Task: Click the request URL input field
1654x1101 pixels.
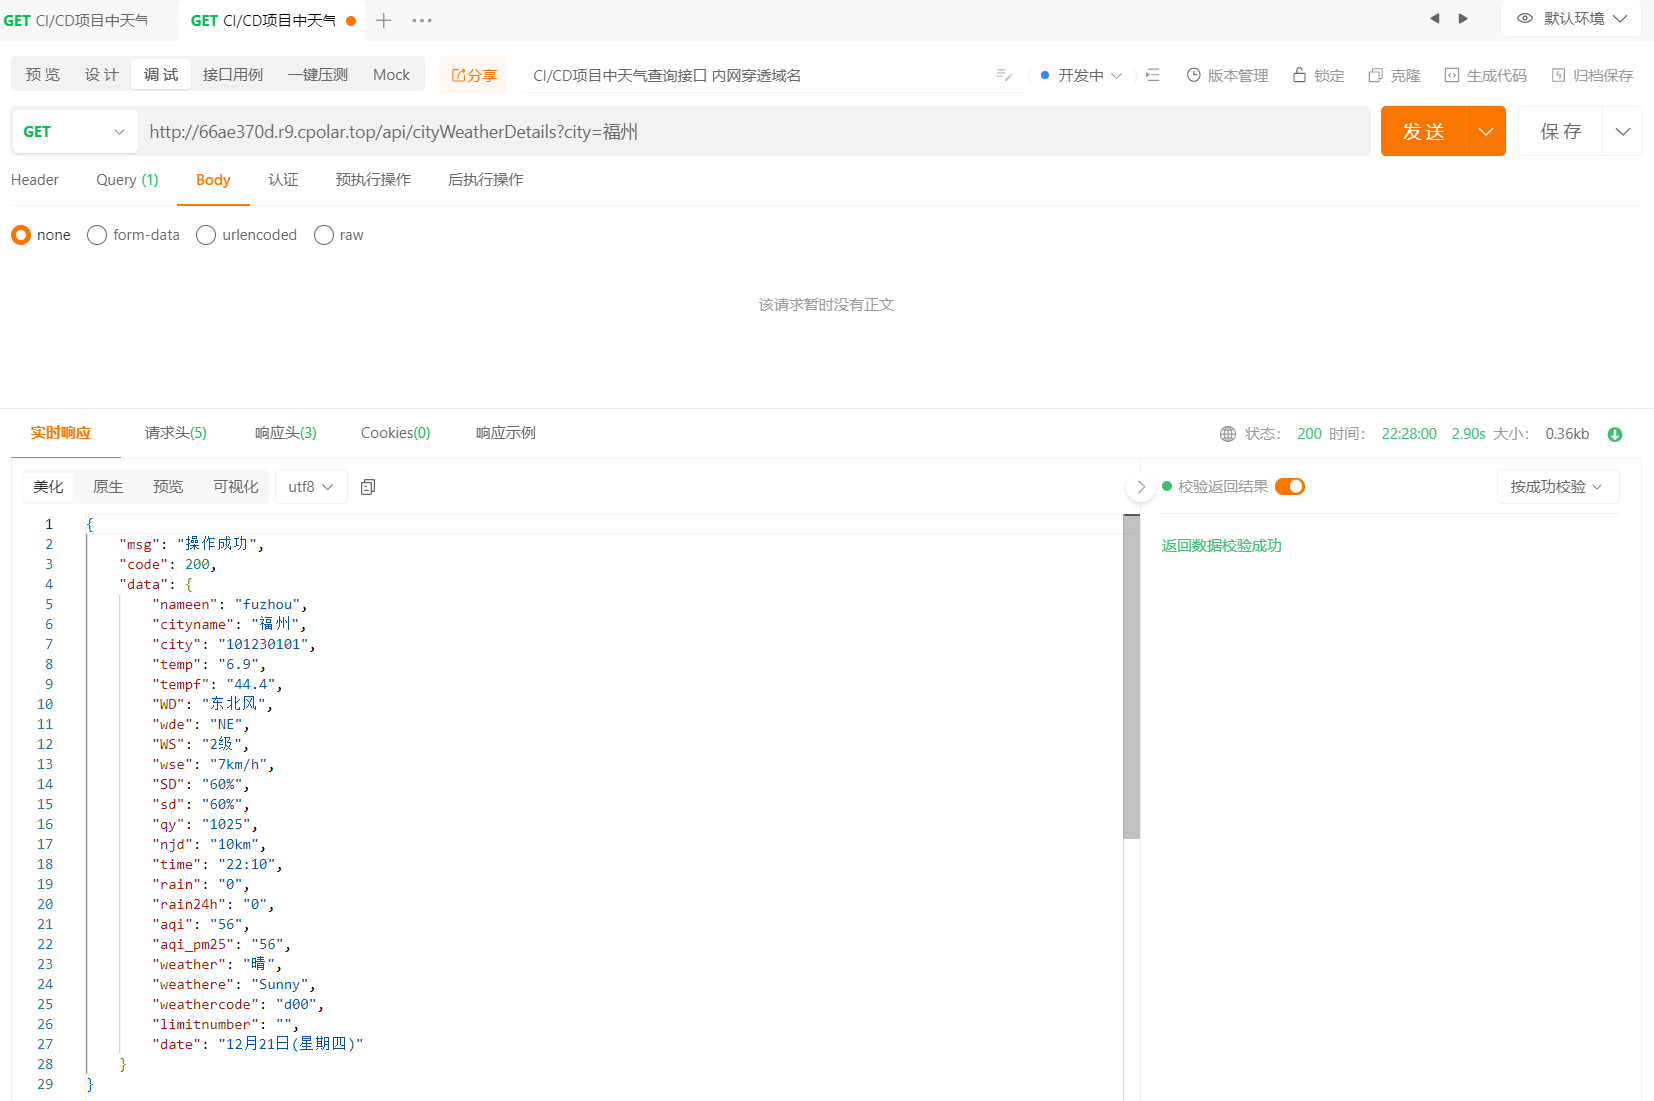Action: 755,131
